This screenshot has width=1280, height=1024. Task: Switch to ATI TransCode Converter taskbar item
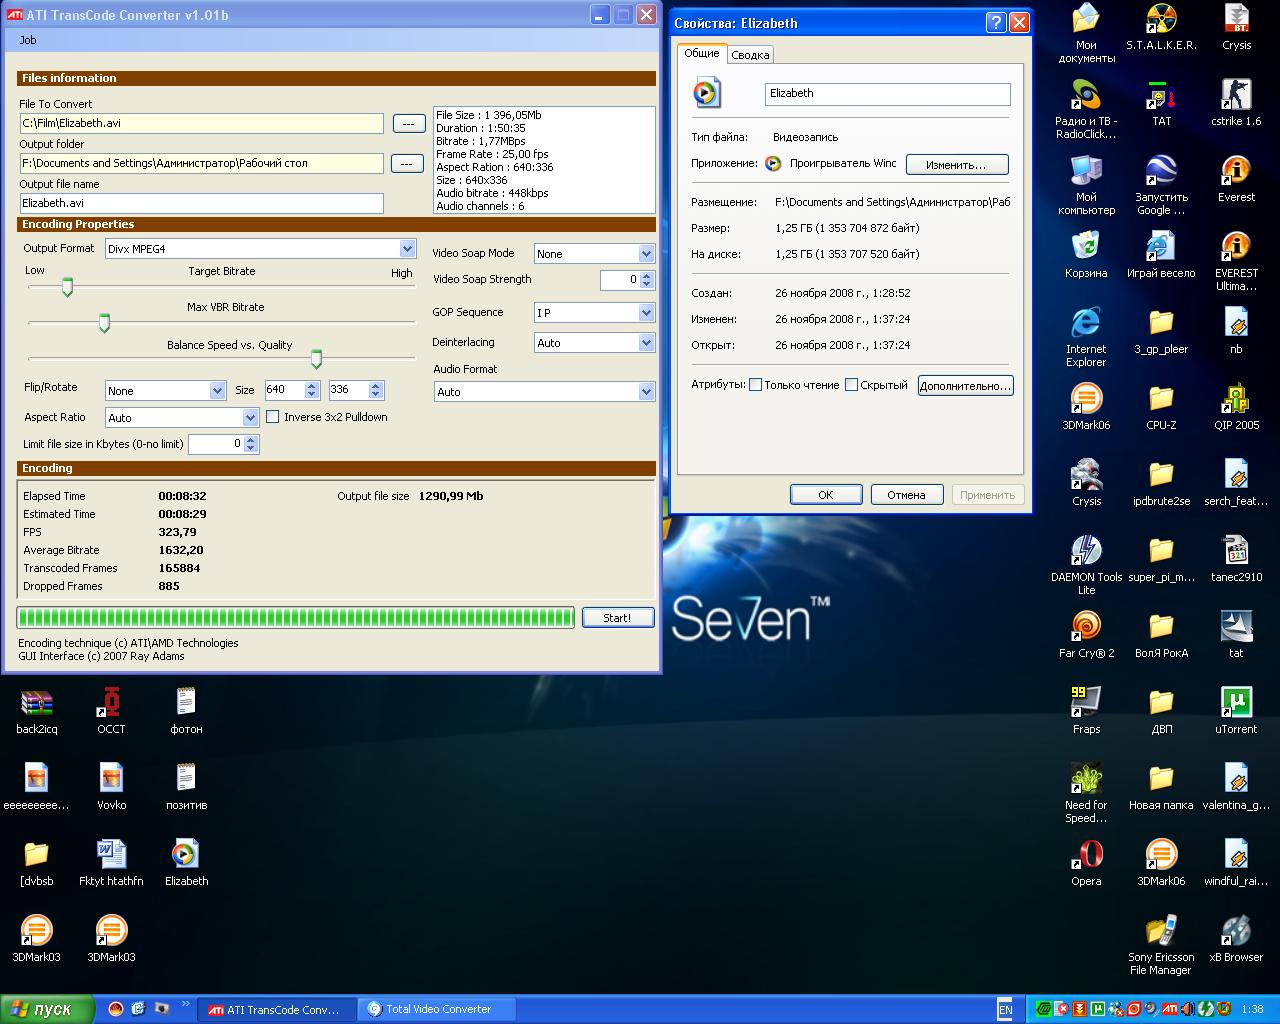pyautogui.click(x=275, y=1010)
